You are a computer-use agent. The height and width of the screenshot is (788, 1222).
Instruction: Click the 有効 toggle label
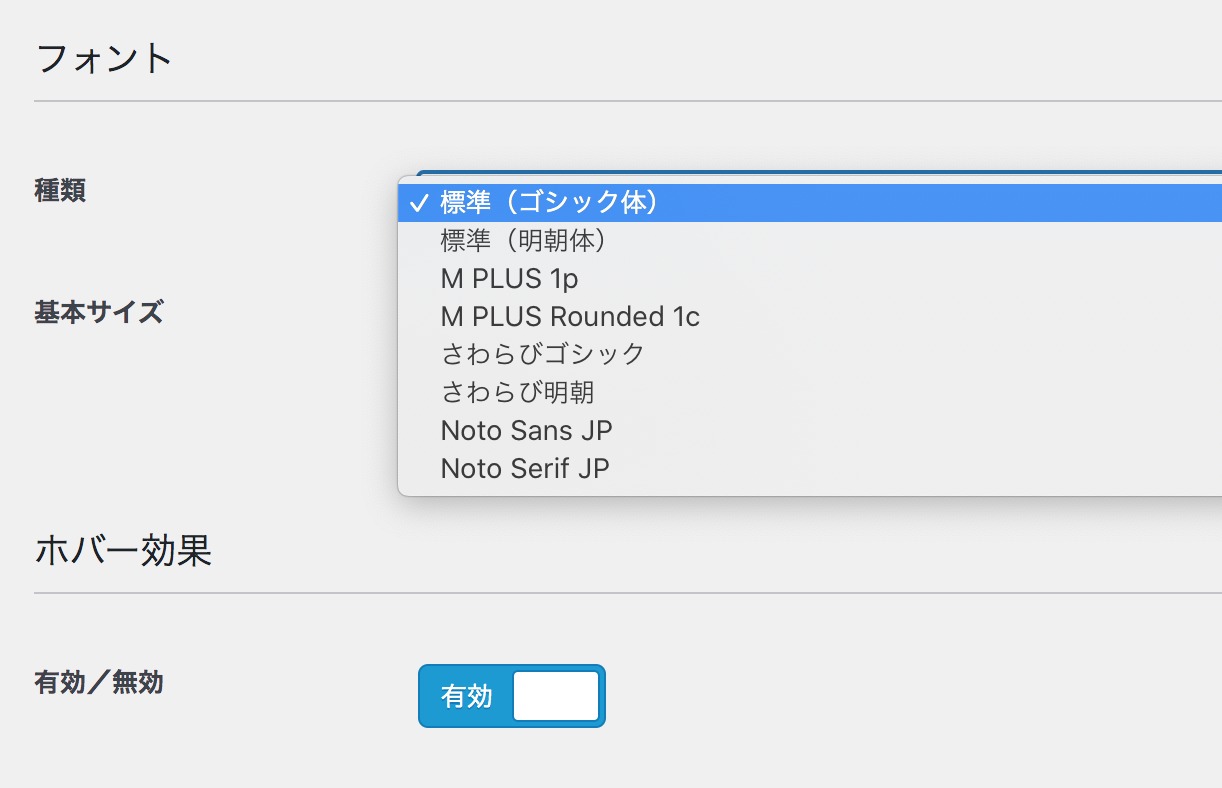click(465, 695)
